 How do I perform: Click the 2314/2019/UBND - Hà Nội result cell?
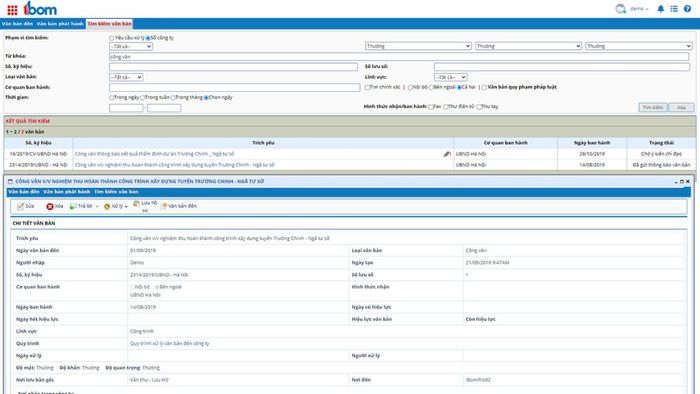click(x=38, y=165)
